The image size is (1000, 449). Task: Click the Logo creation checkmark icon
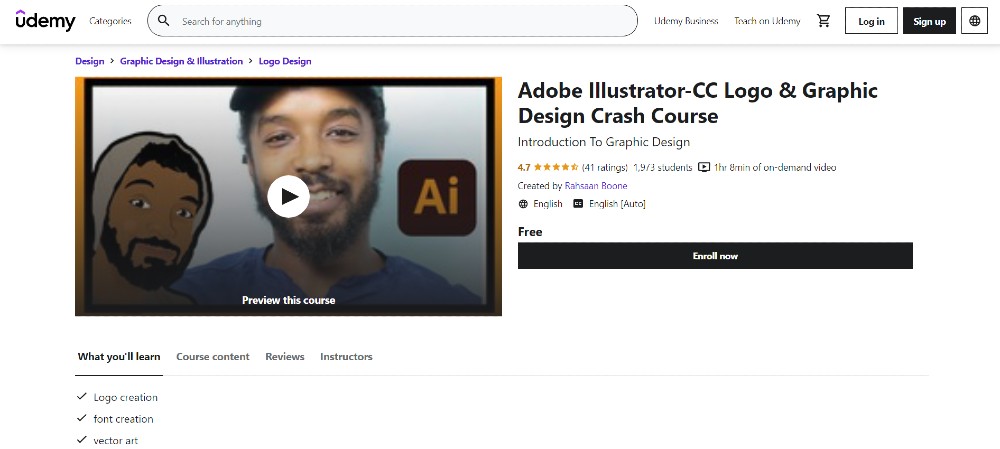82,397
